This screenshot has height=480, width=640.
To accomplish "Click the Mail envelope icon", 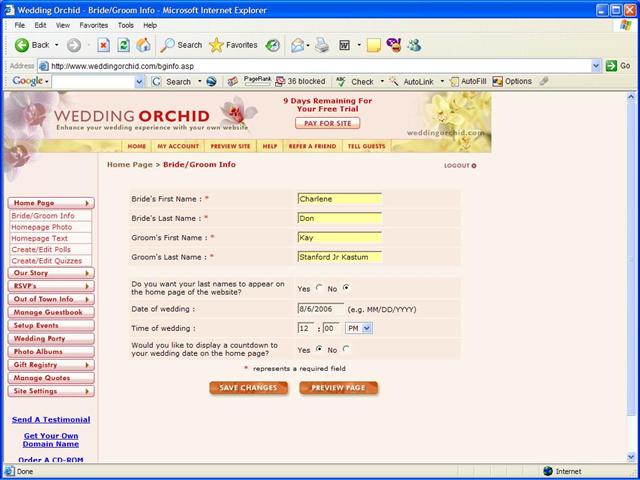I will tap(298, 45).
